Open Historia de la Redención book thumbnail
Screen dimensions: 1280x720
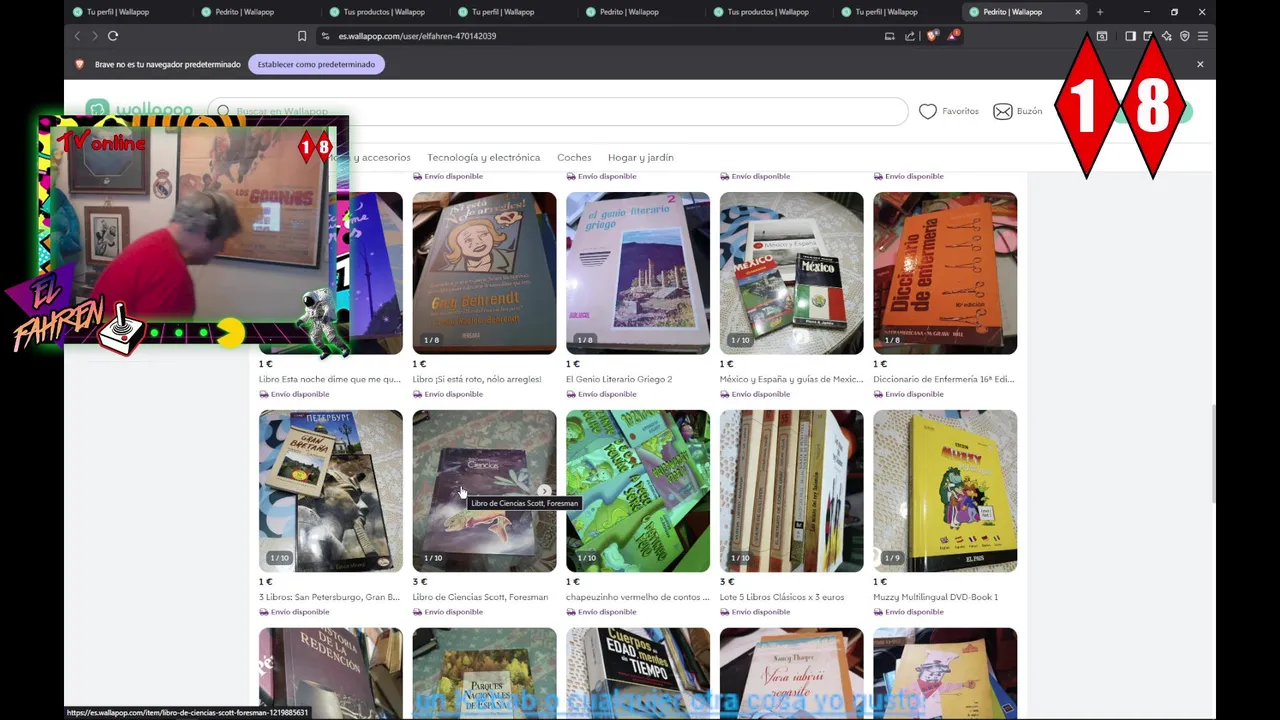click(x=331, y=673)
